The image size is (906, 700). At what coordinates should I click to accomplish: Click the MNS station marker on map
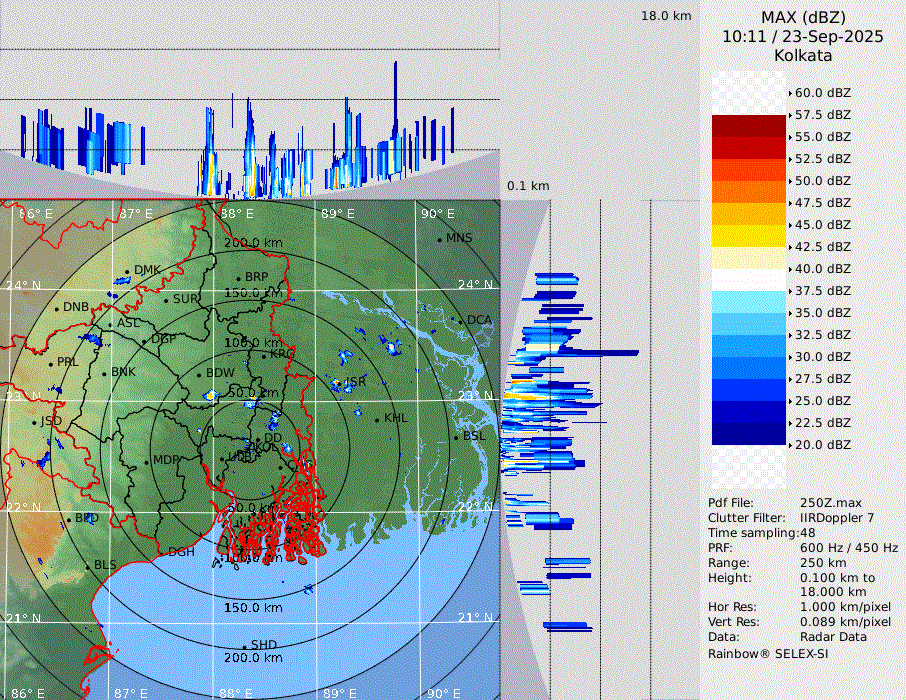[439, 239]
